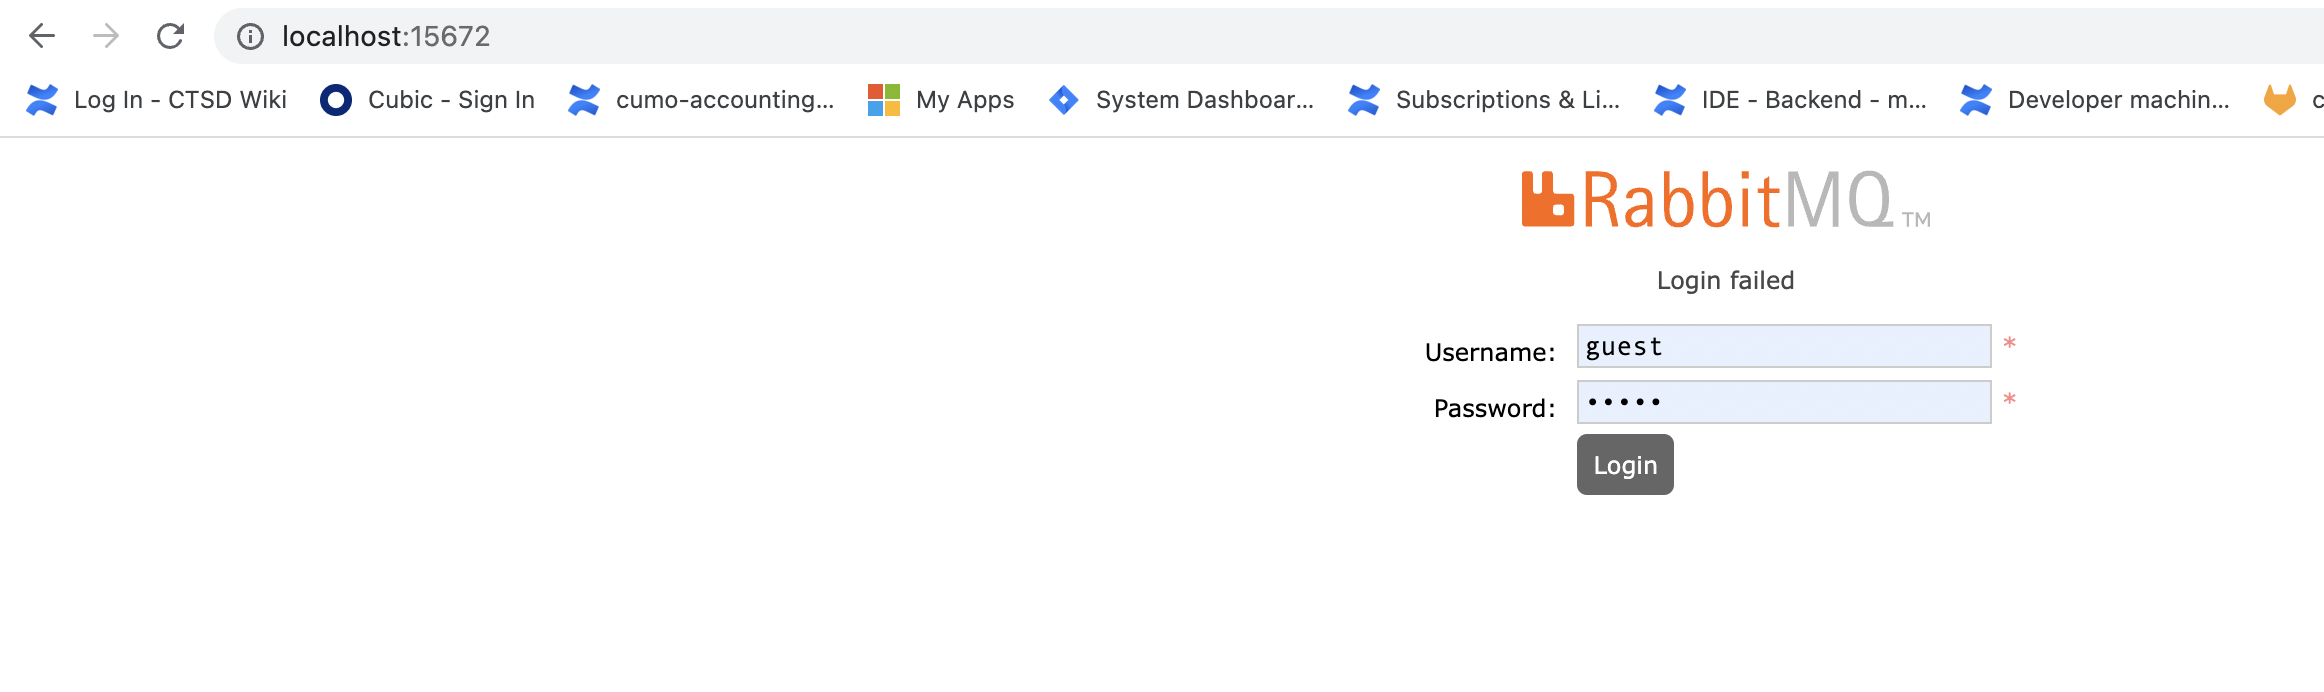This screenshot has height=692, width=2324.
Task: Focus the Password field
Action: (x=1784, y=402)
